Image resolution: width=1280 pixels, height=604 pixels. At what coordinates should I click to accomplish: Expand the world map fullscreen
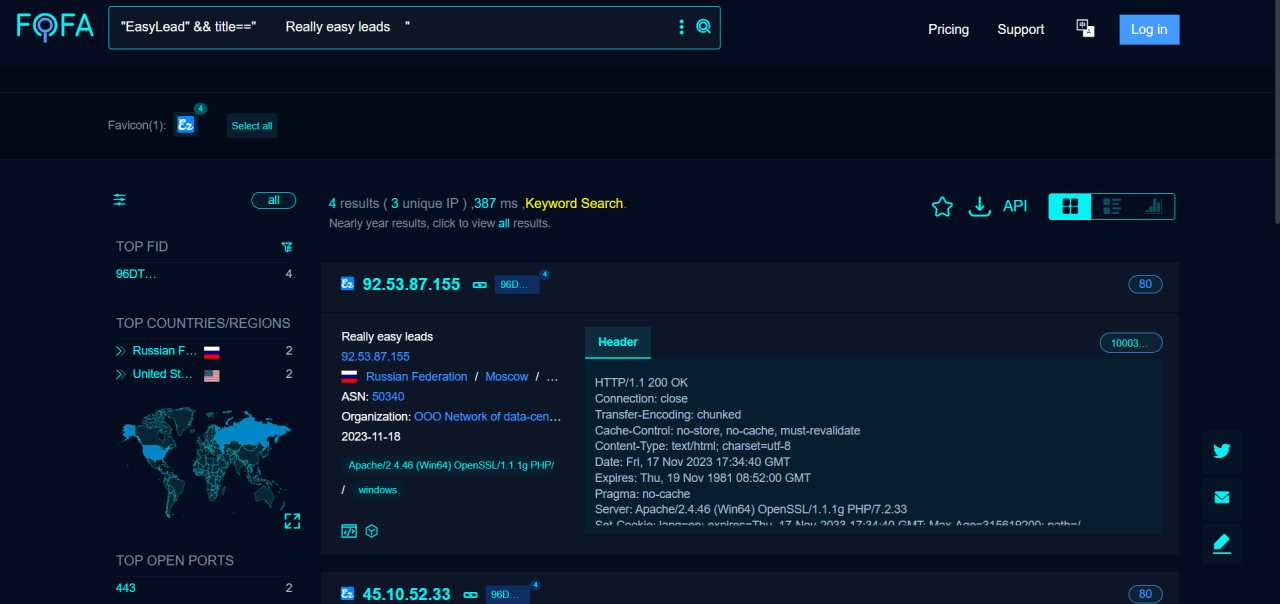292,521
